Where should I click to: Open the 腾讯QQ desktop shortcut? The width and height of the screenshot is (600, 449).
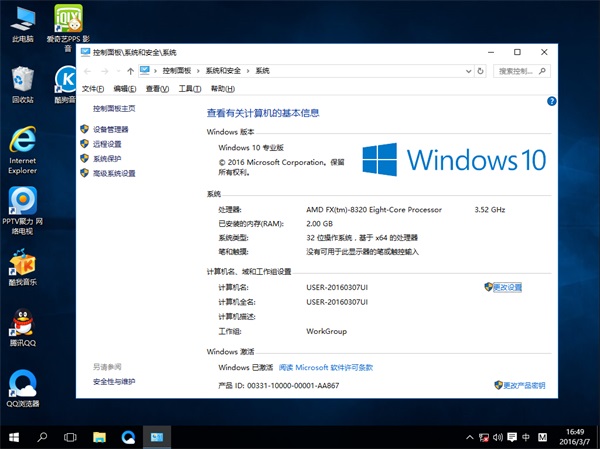[22, 327]
